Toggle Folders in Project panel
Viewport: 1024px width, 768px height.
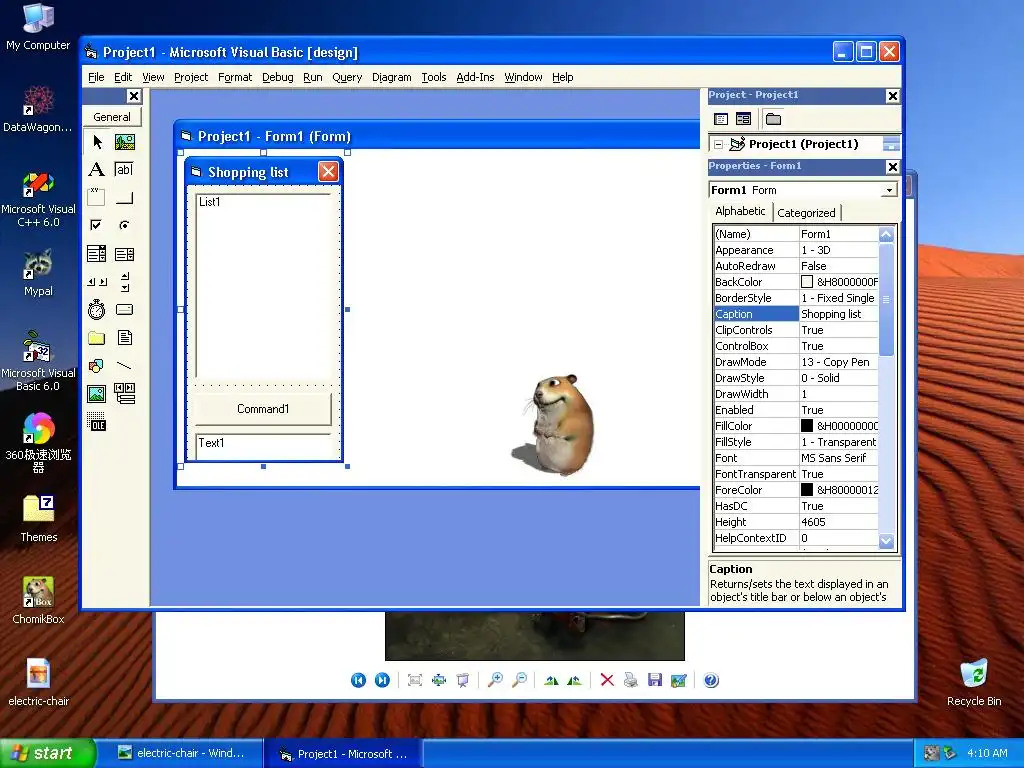(773, 119)
